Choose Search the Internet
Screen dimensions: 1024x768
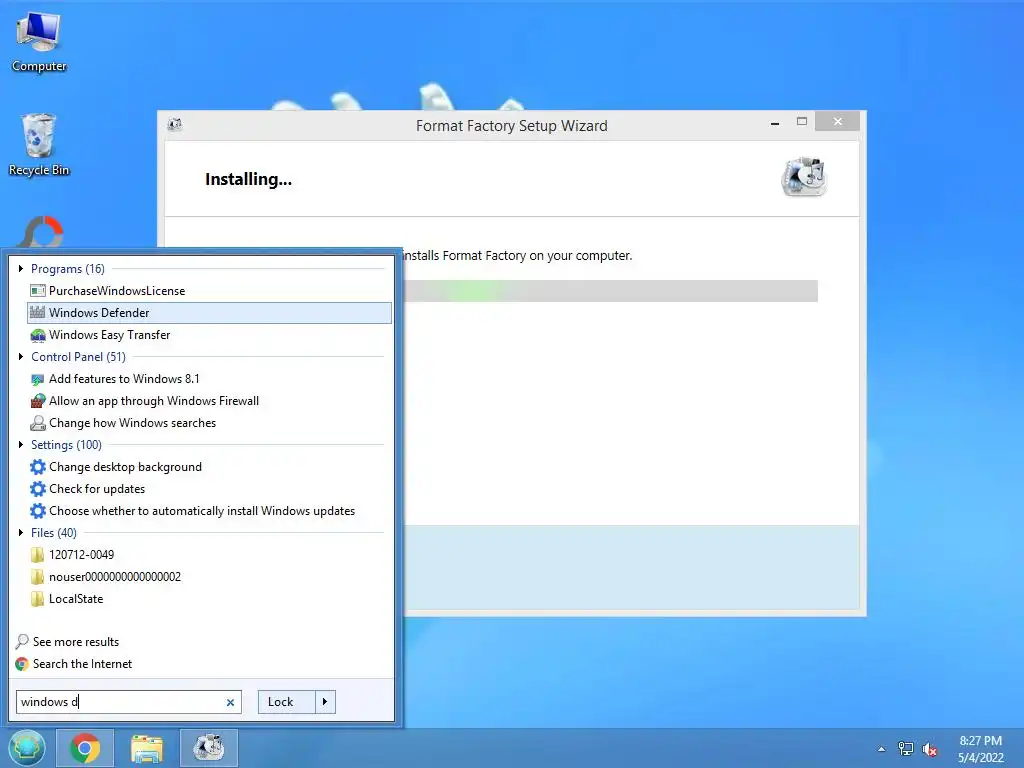pos(82,664)
